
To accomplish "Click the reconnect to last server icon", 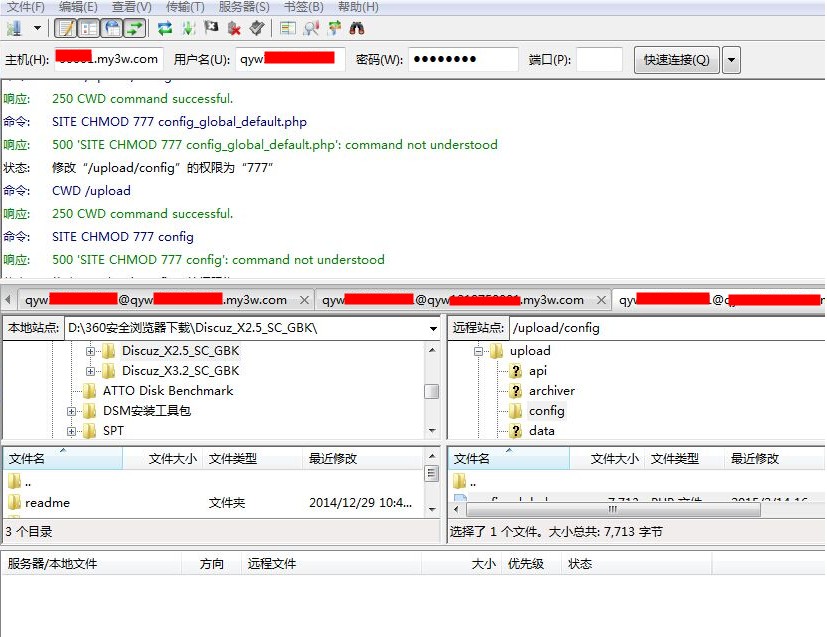I will 257,28.
